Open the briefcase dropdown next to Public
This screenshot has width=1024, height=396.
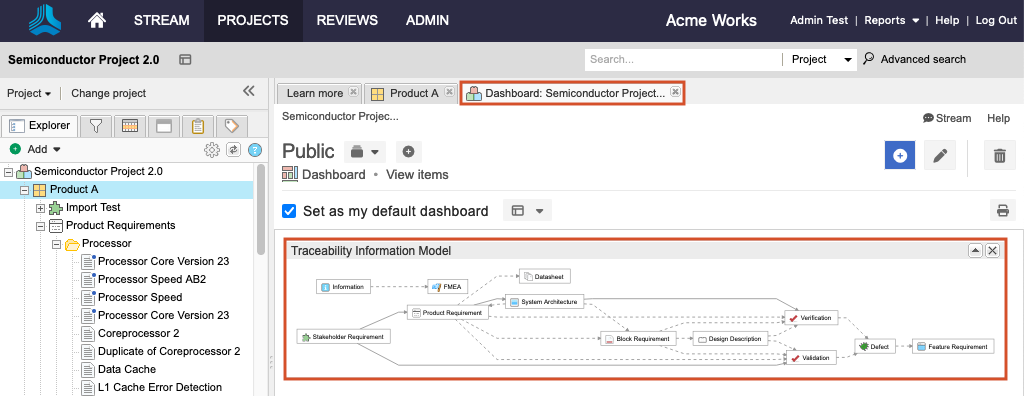(x=365, y=152)
